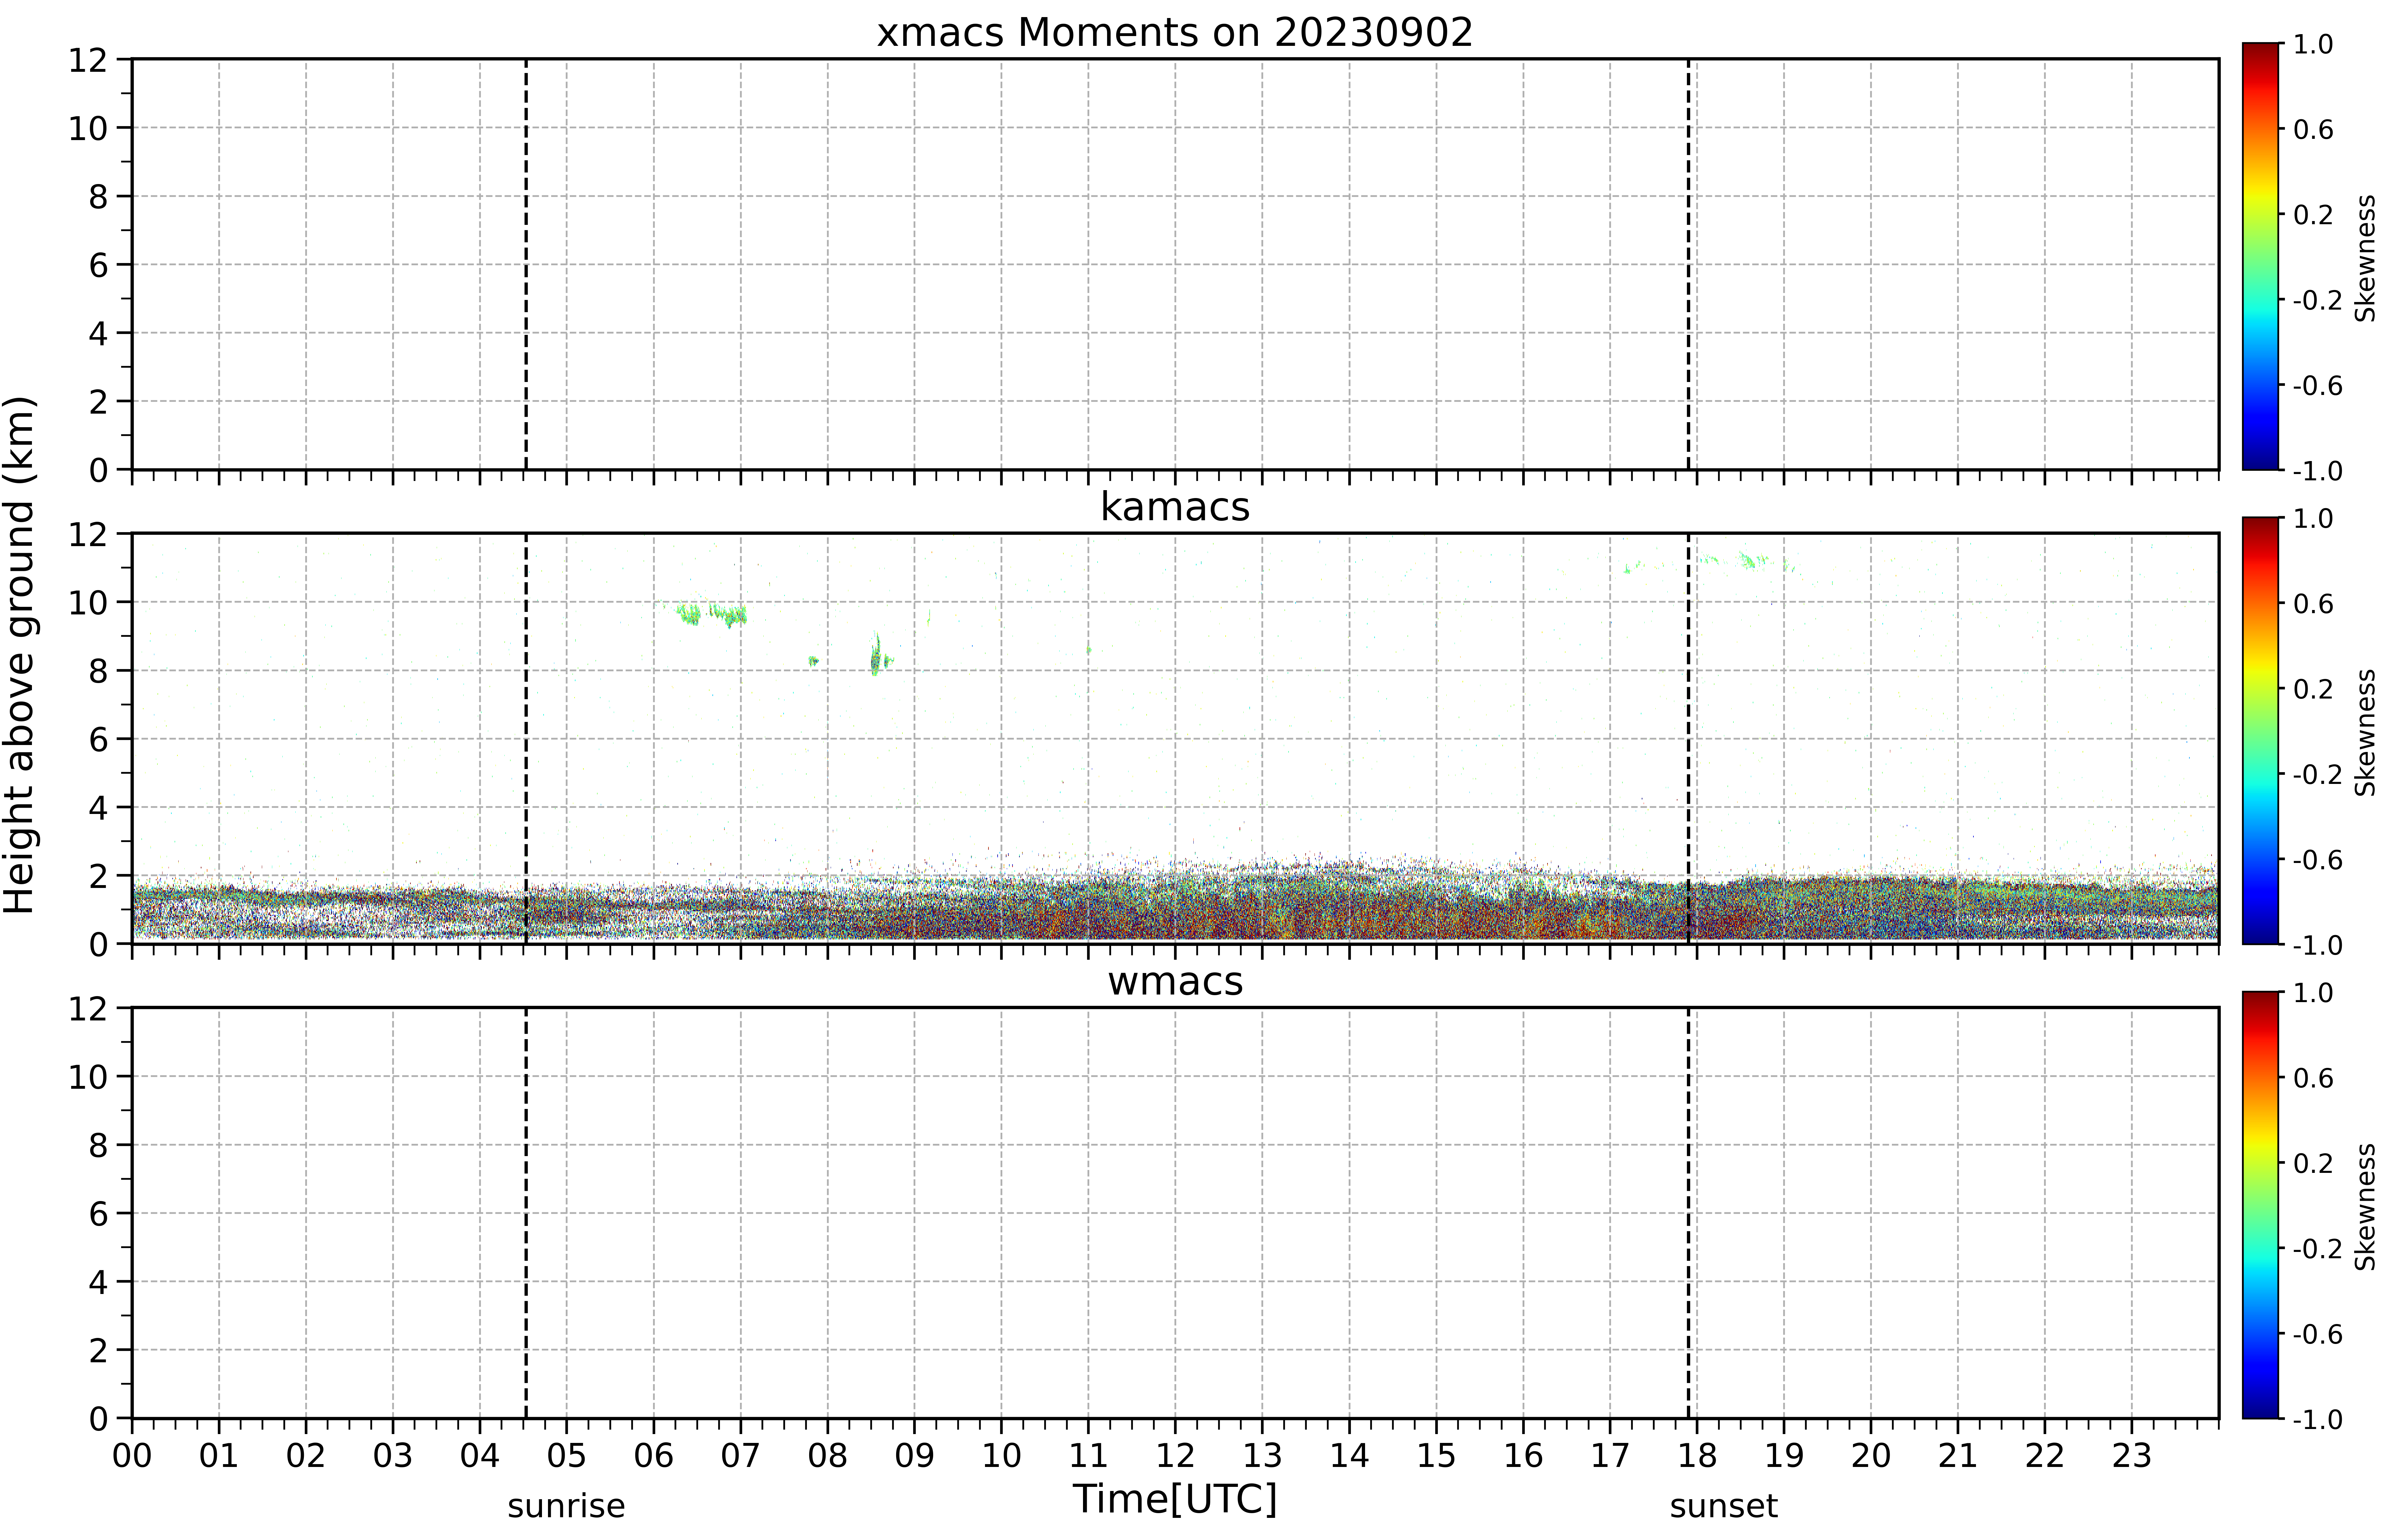Click the title "xmacs Moments on 20230902"
The image size is (2394, 1540).
point(1175,33)
